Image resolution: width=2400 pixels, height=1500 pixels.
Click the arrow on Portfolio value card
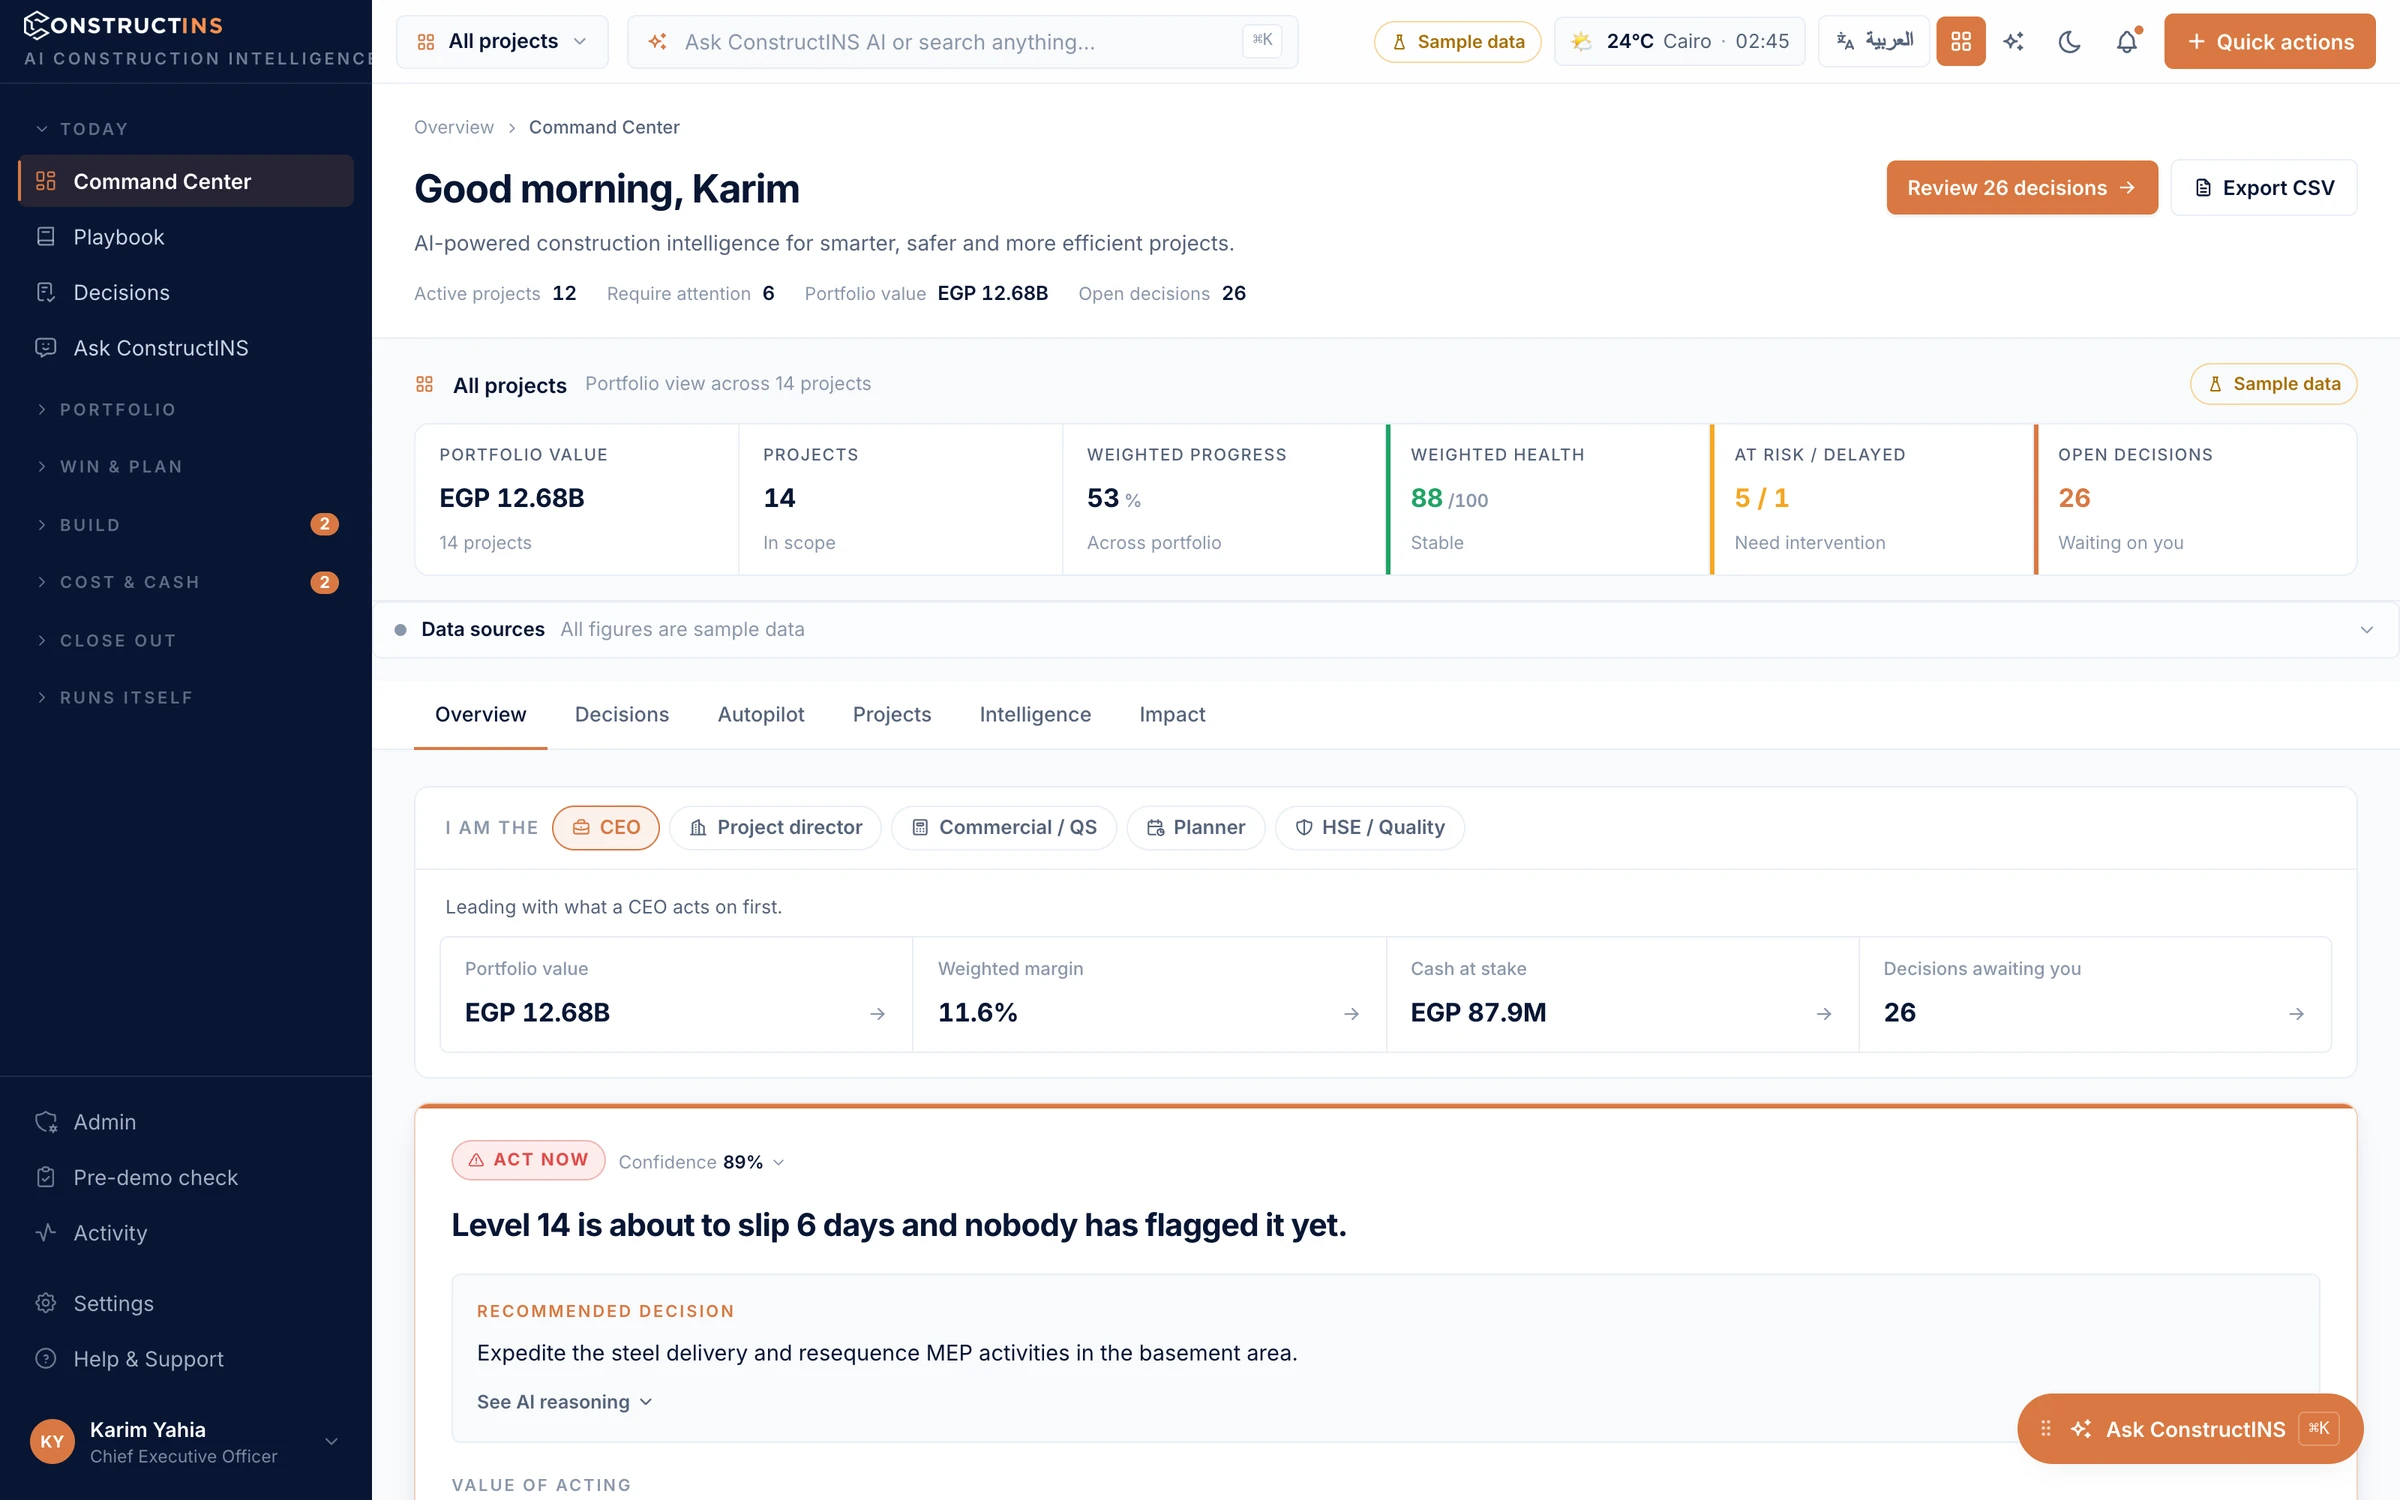point(877,1014)
